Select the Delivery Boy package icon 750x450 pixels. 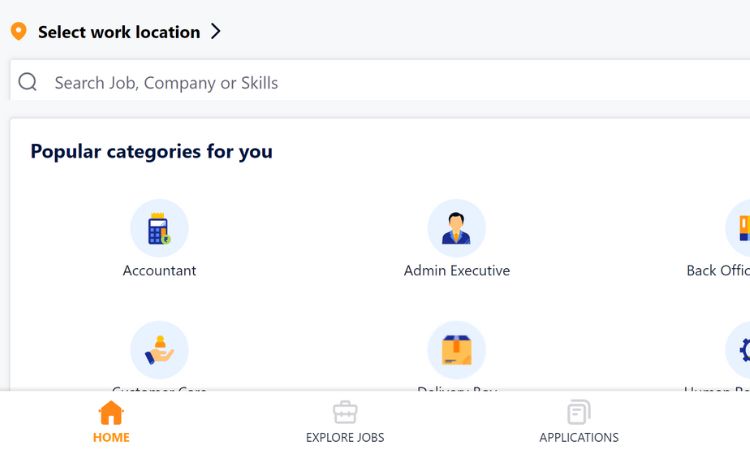tap(456, 350)
